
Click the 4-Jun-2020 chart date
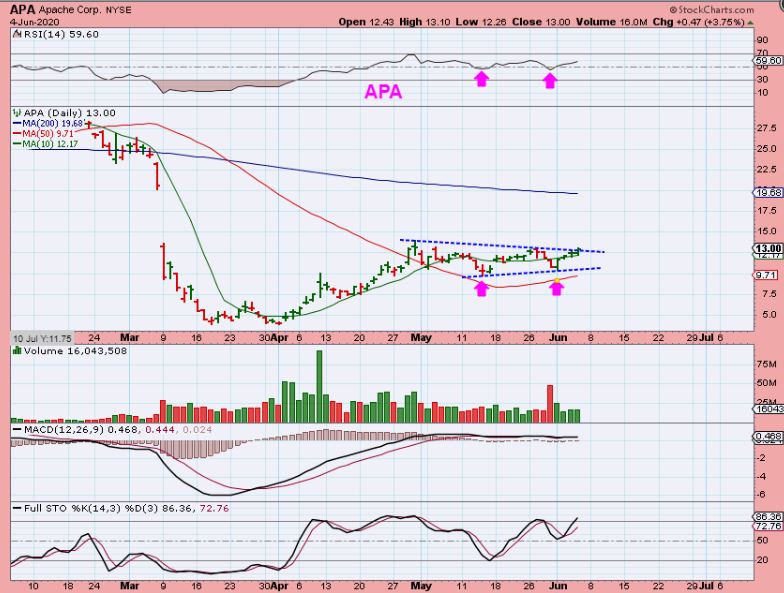[34, 22]
